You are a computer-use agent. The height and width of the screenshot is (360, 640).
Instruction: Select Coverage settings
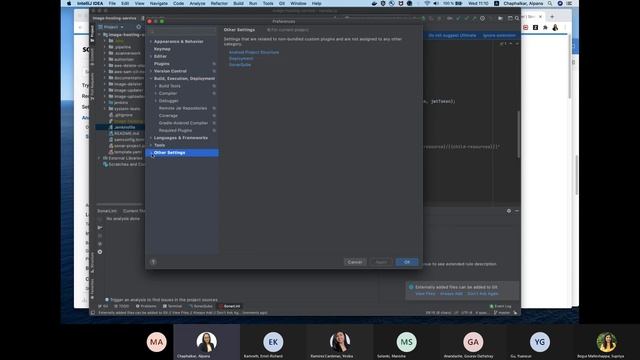coord(168,116)
